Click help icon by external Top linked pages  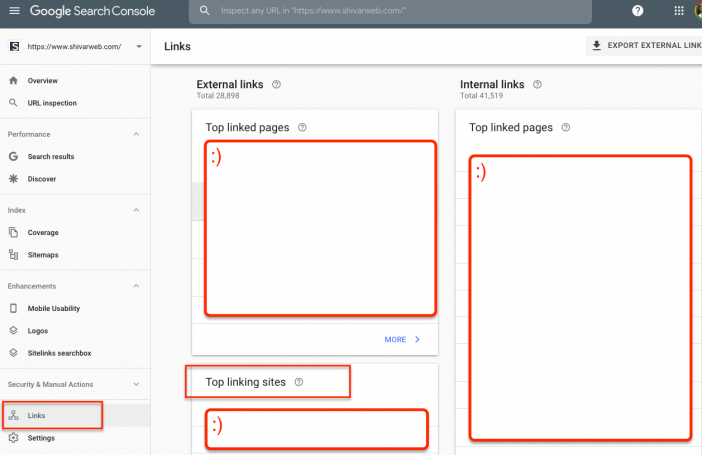pyautogui.click(x=302, y=127)
